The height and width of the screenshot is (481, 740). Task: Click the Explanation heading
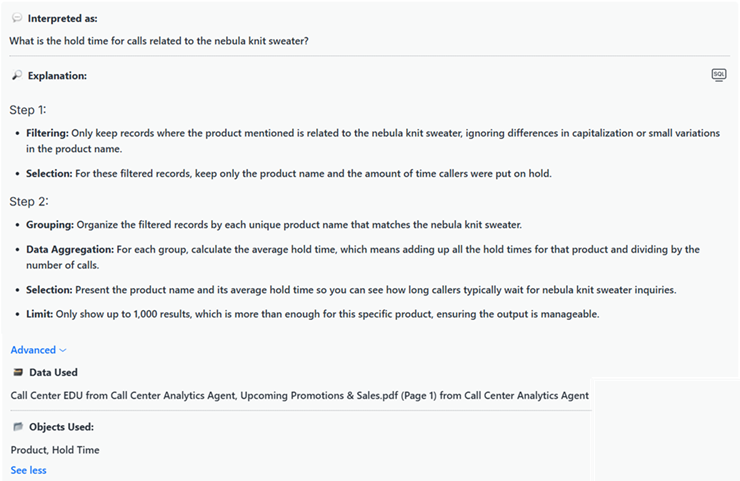[57, 76]
